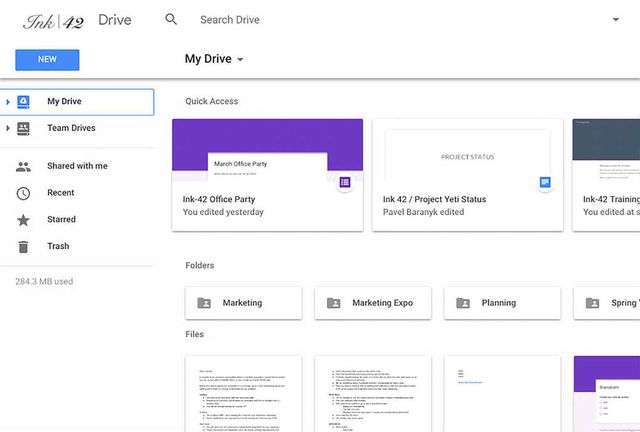Expand My Drive tree arrow in sidebar
This screenshot has height=432, width=640.
coord(8,102)
